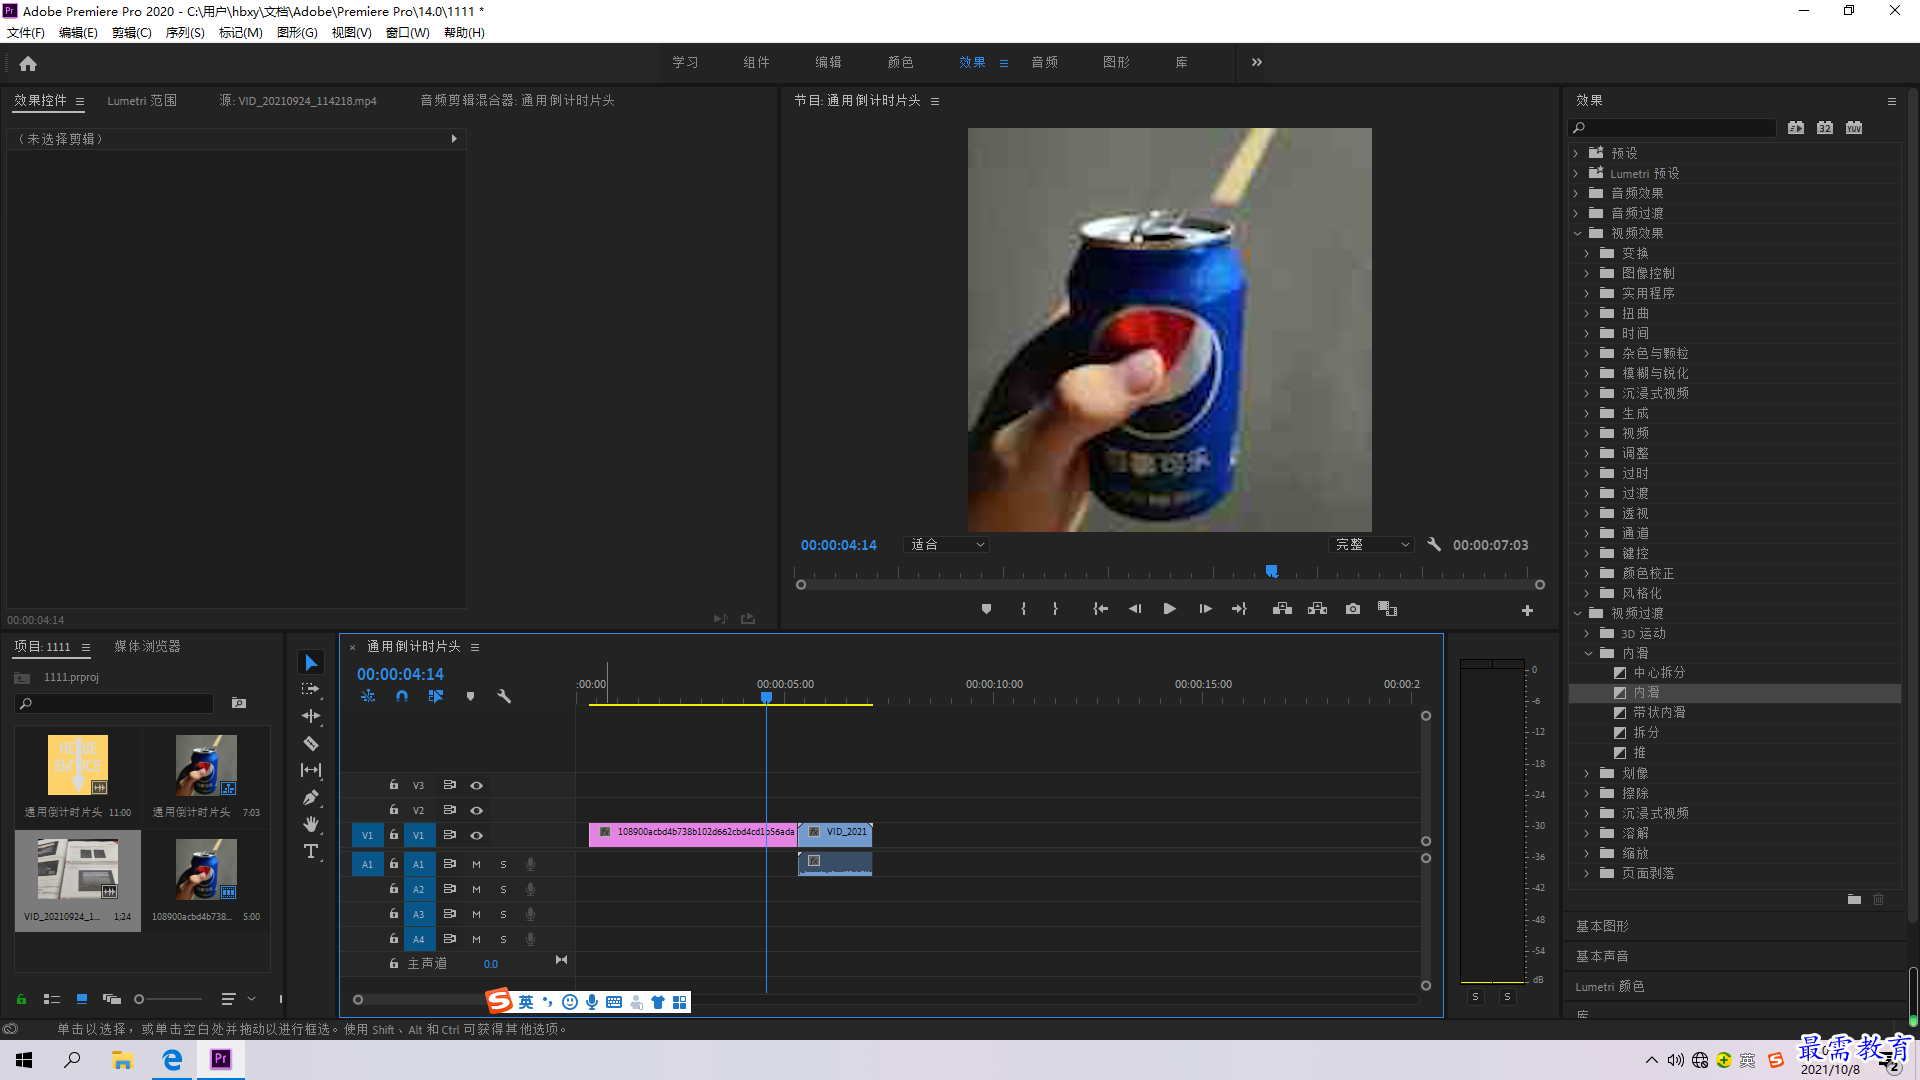The width and height of the screenshot is (1920, 1080).
Task: Open timeline display settings wrench
Action: 504,696
